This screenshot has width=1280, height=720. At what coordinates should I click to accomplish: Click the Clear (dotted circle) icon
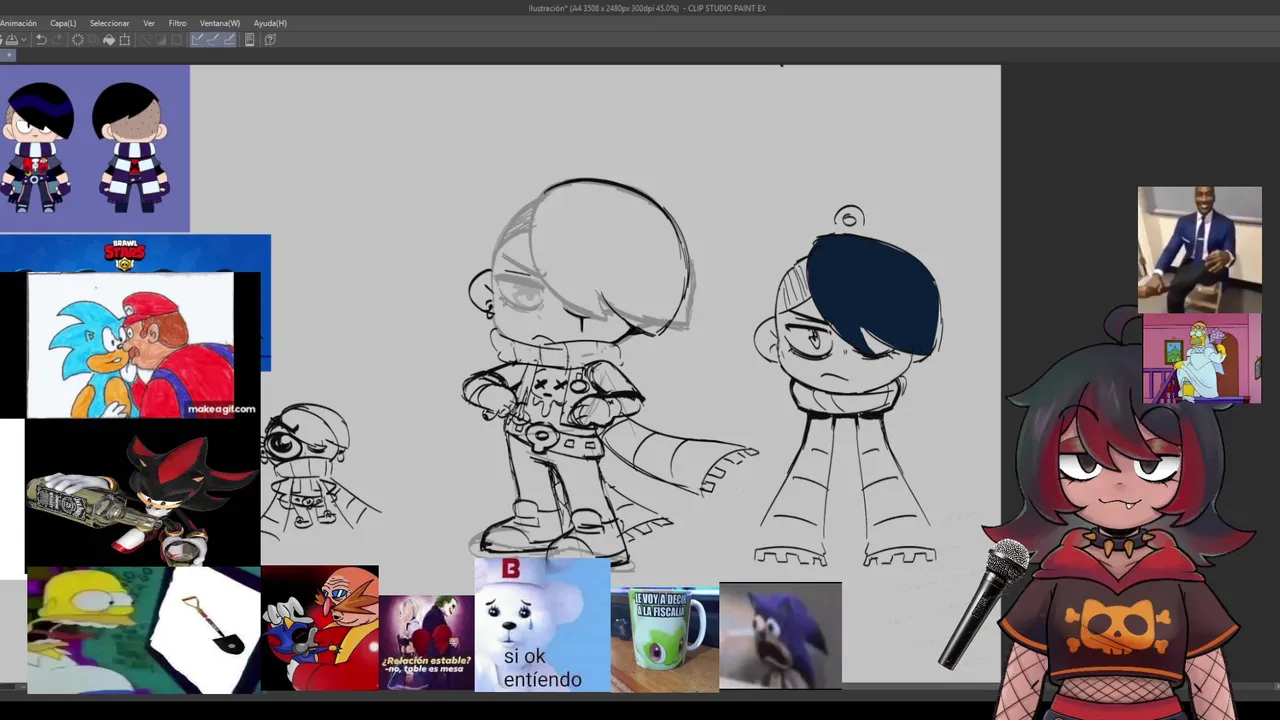[x=78, y=40]
